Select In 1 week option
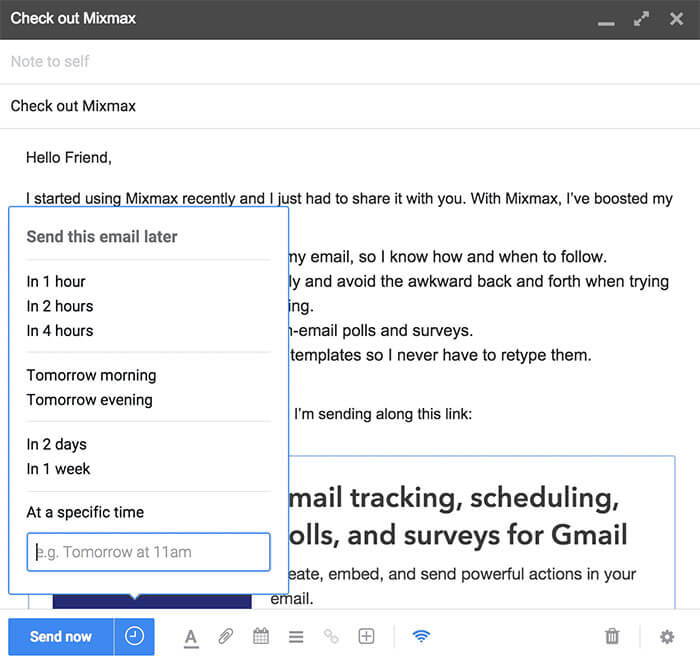700x665 pixels. (x=58, y=469)
